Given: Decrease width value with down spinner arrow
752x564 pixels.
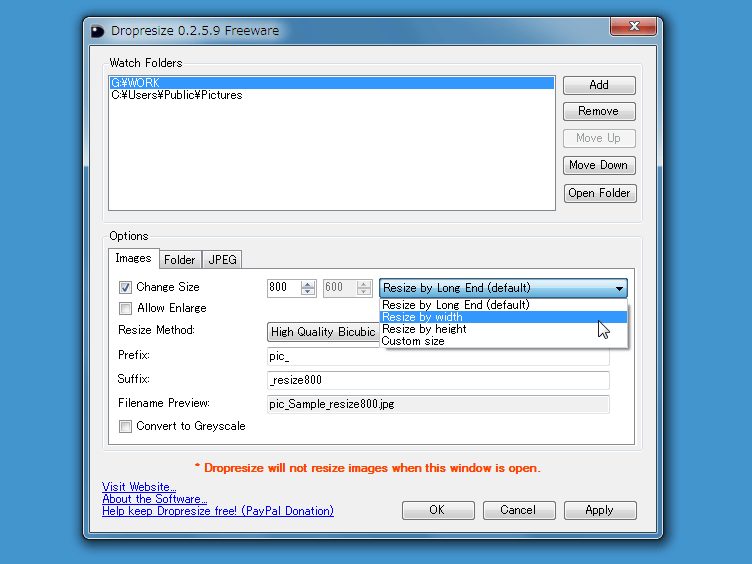Looking at the screenshot, I should coord(308,292).
